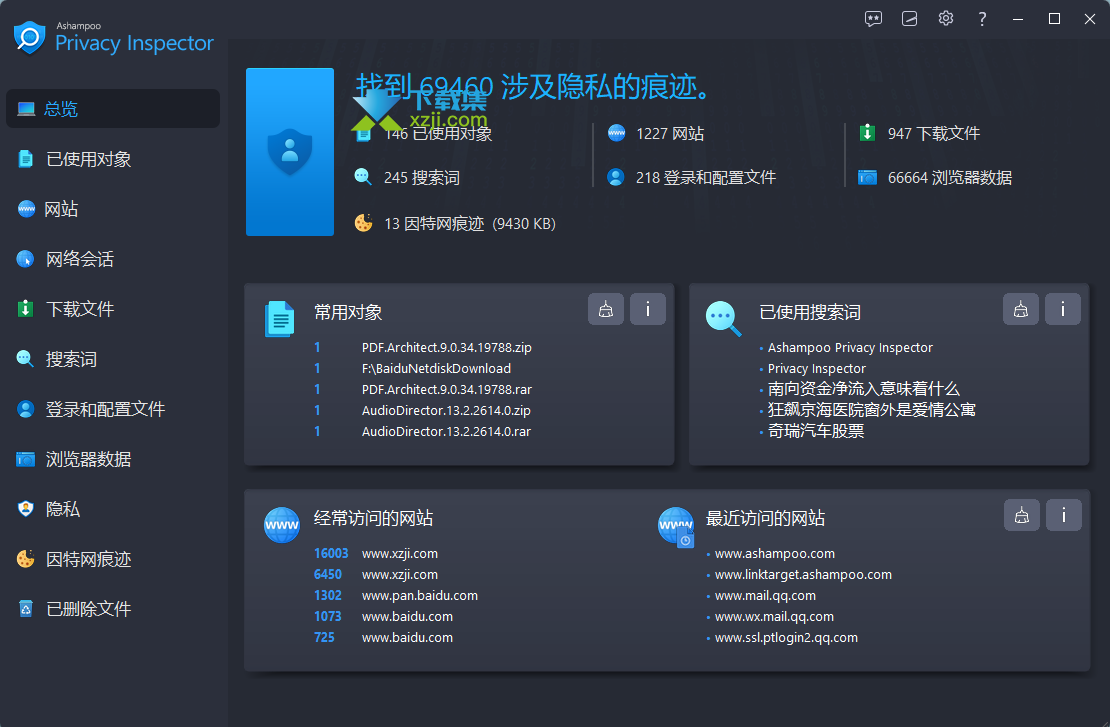Open the feedback chat icon in title bar
The image size is (1110, 727).
[x=873, y=19]
